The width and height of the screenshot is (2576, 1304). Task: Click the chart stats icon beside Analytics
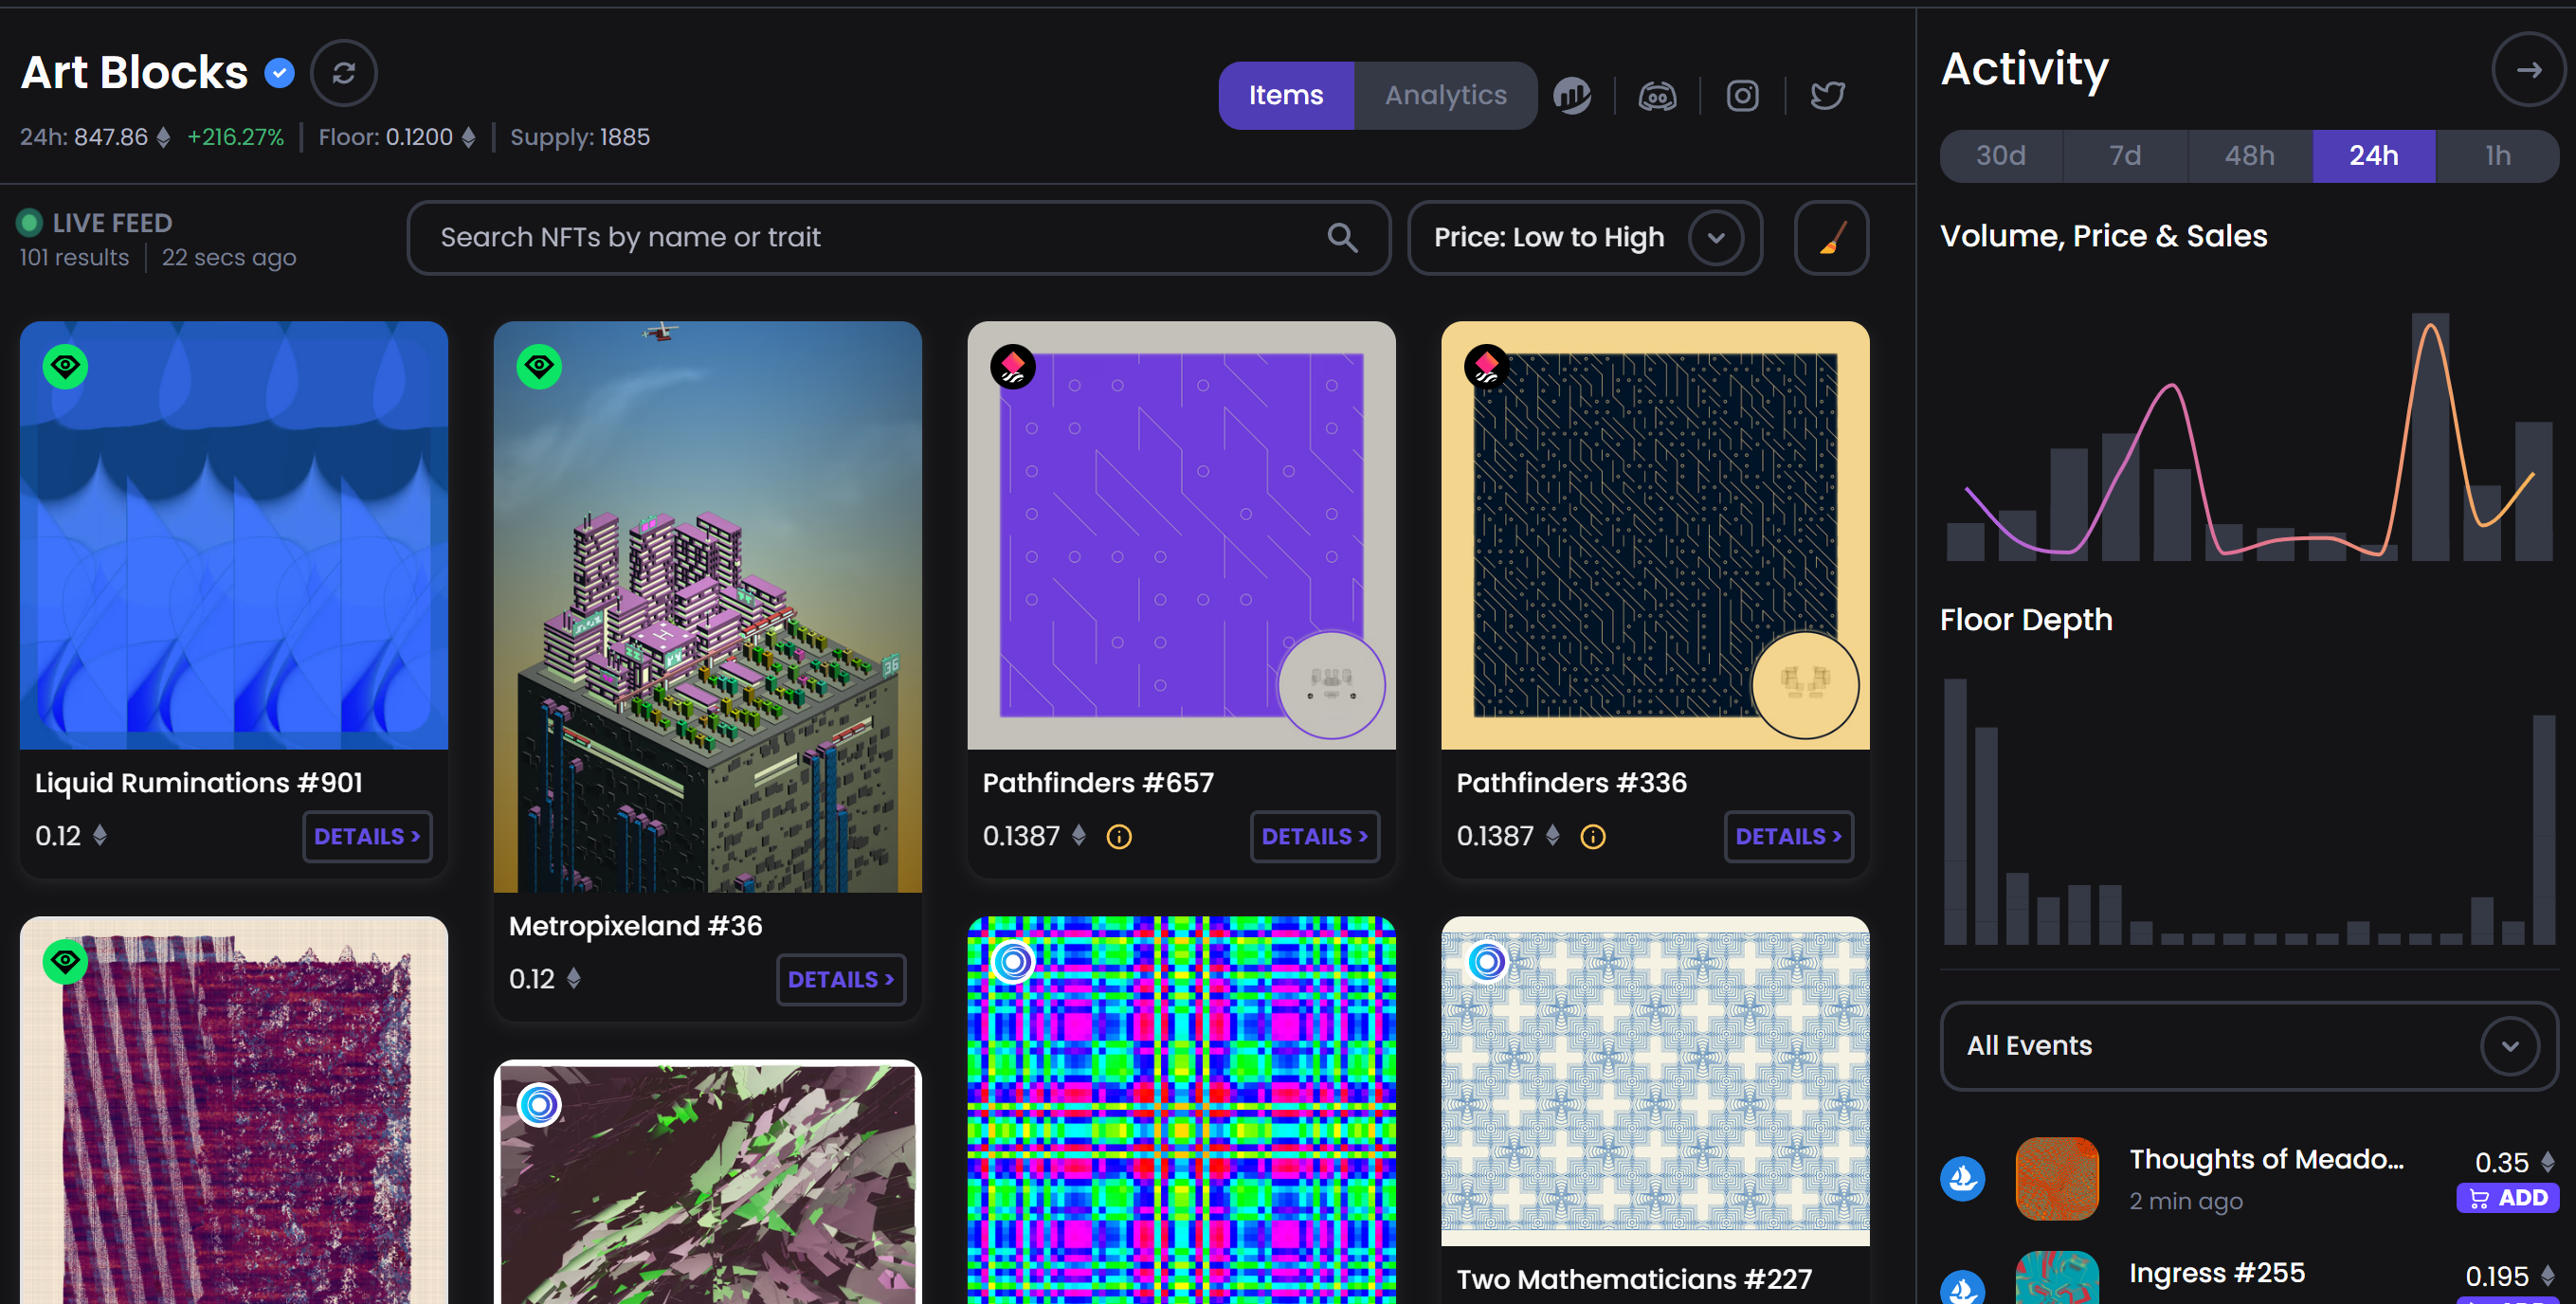(1571, 96)
